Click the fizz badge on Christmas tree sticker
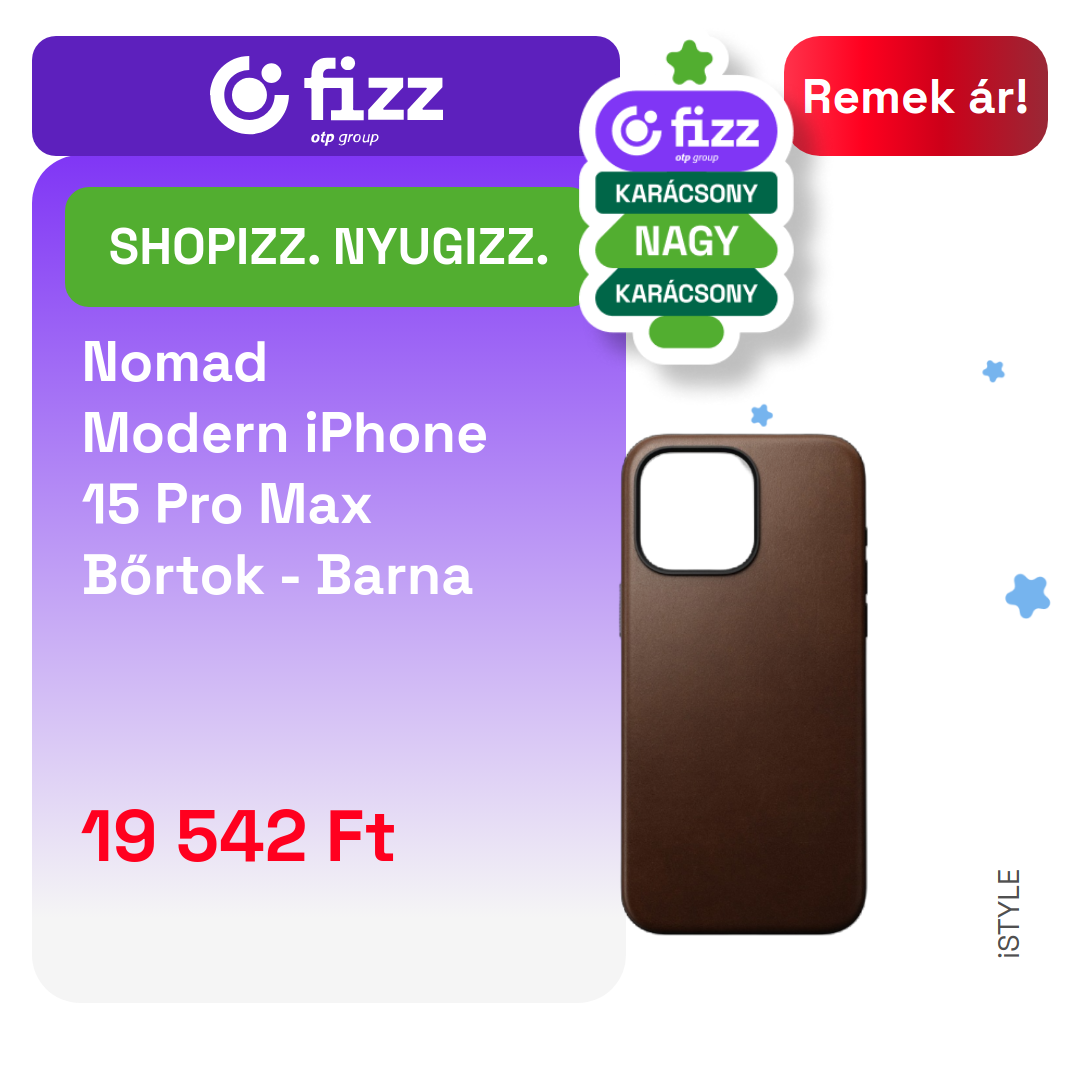The width and height of the screenshot is (1080, 1080). point(686,131)
